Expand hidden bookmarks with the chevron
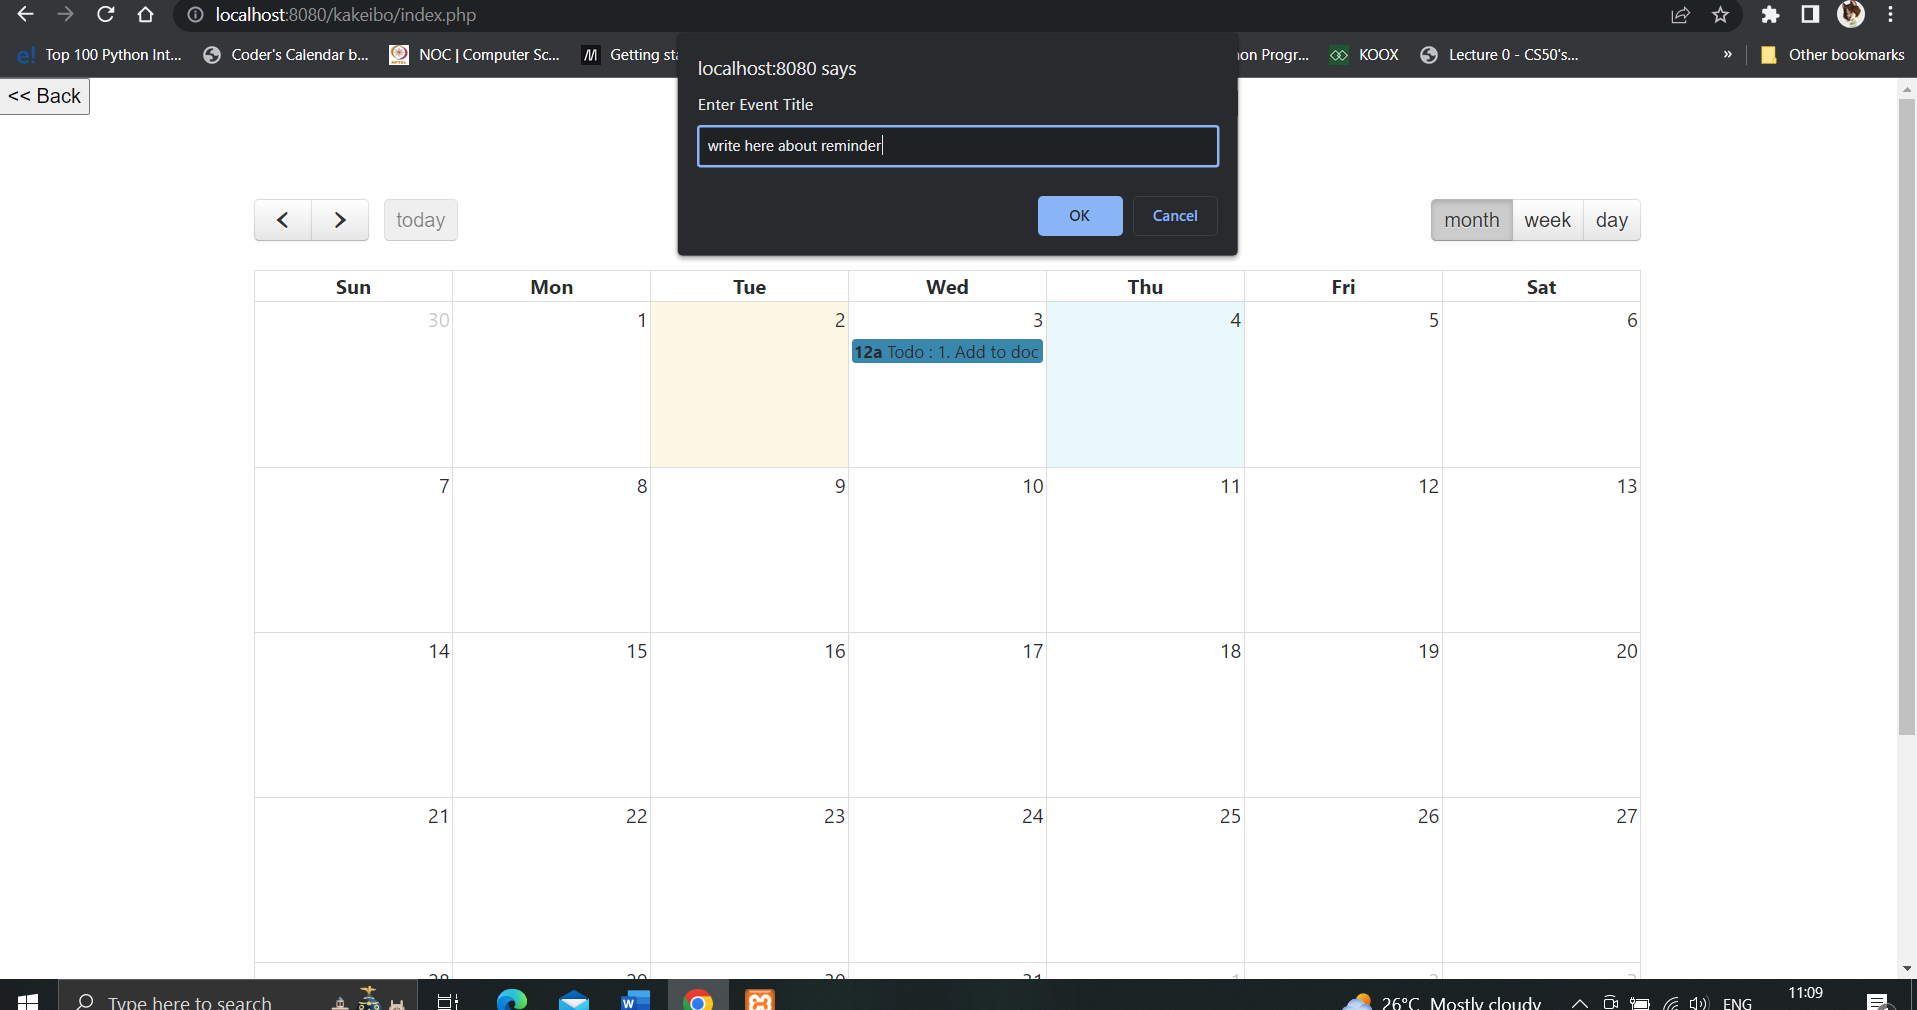The image size is (1917, 1010). [x=1727, y=55]
